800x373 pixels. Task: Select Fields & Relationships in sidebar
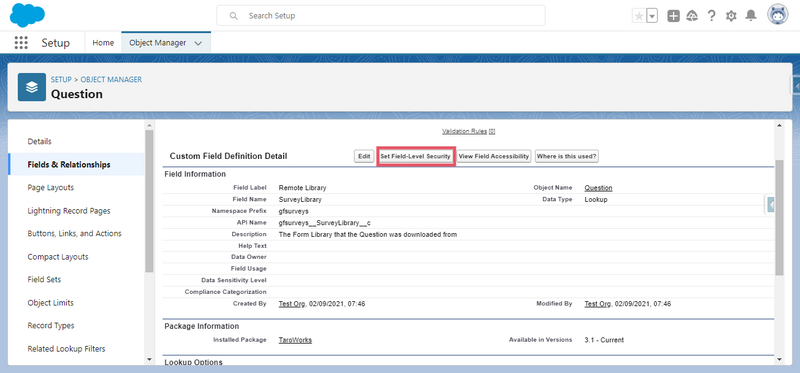(x=69, y=164)
